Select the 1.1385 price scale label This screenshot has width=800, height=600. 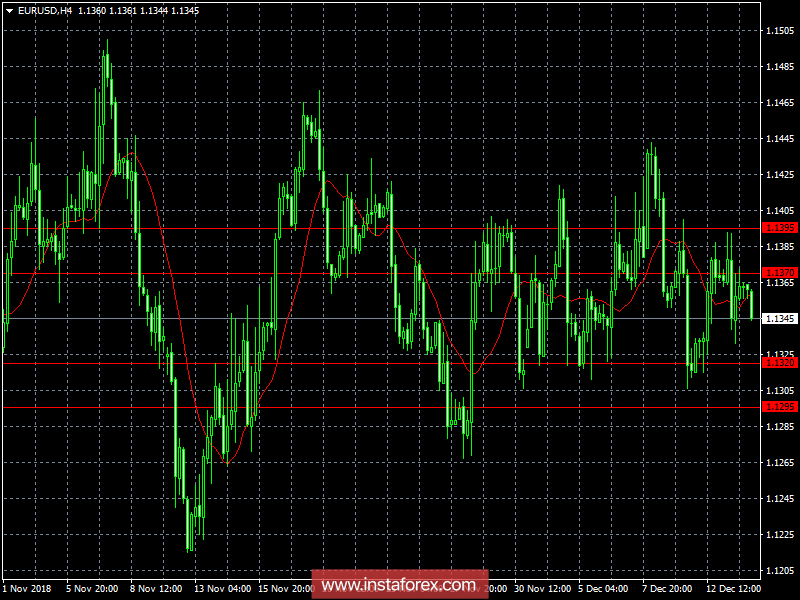pos(780,246)
